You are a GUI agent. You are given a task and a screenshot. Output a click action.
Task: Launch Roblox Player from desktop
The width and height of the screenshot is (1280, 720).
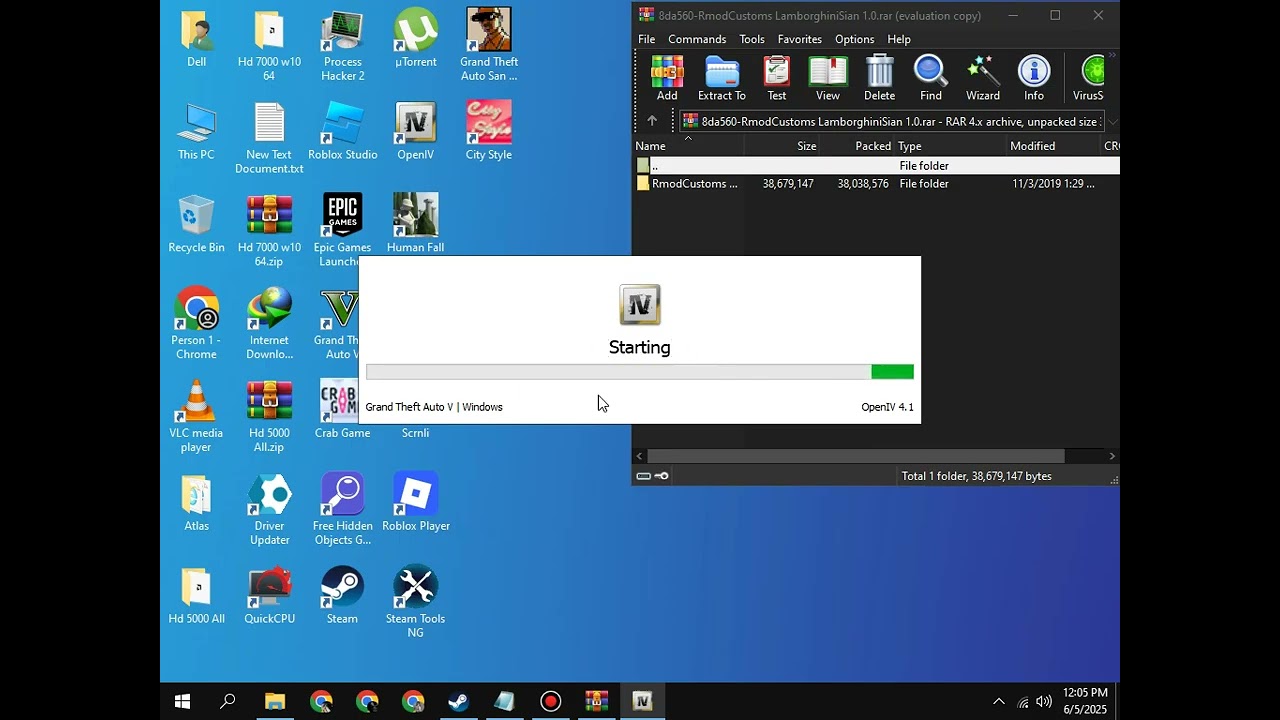coord(416,504)
